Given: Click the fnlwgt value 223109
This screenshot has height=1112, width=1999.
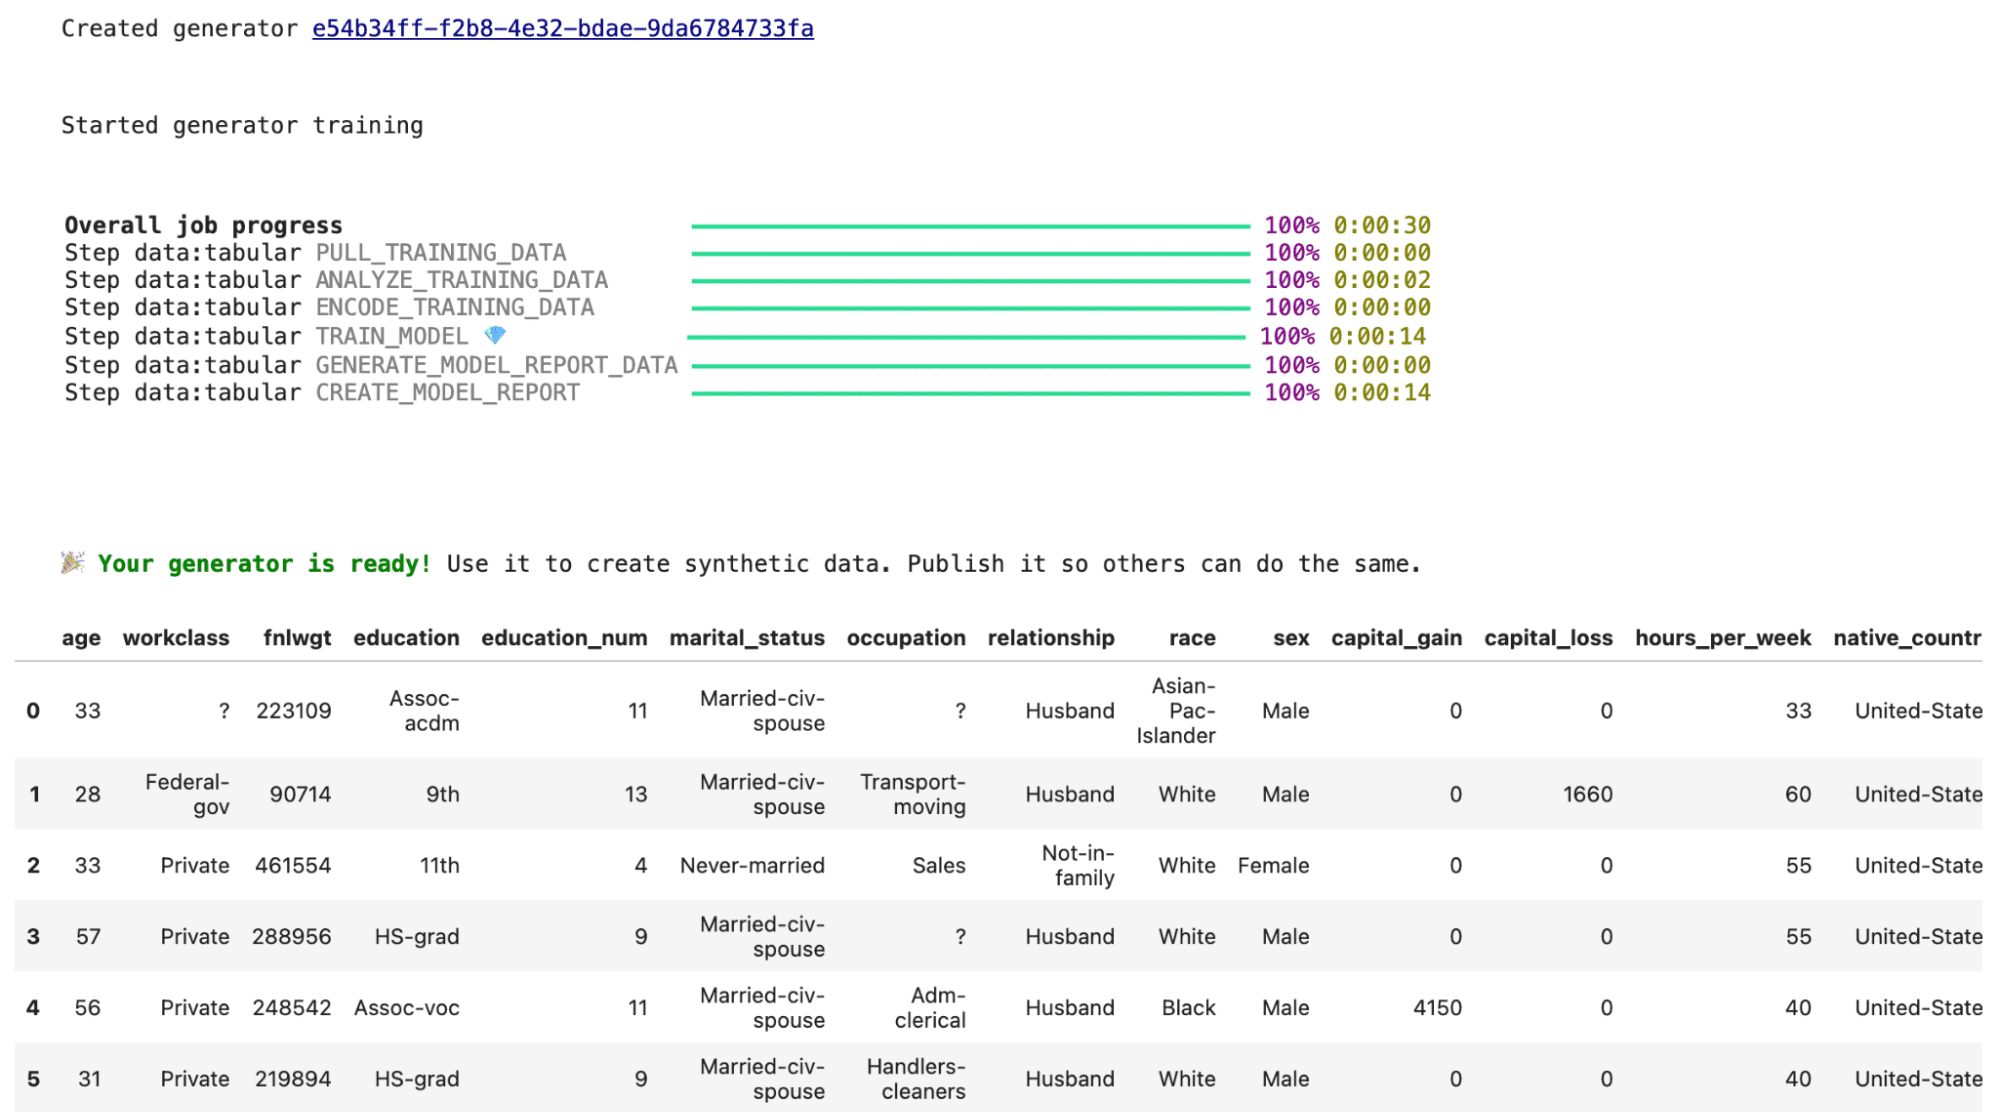Looking at the screenshot, I should (x=293, y=711).
